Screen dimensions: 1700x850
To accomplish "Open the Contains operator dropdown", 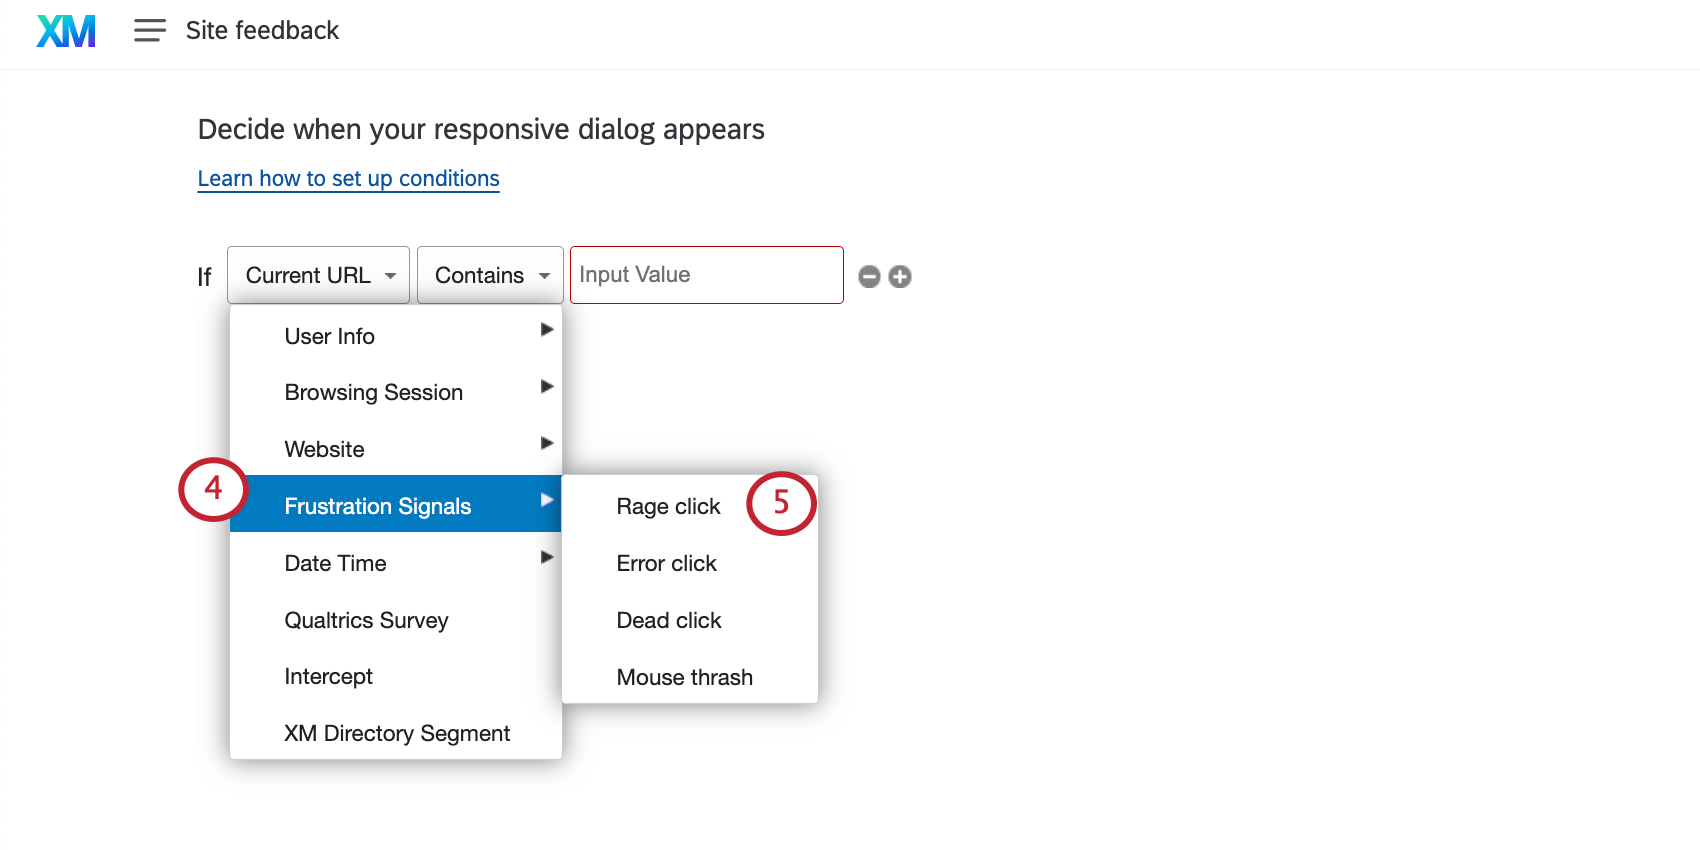I will [x=490, y=275].
